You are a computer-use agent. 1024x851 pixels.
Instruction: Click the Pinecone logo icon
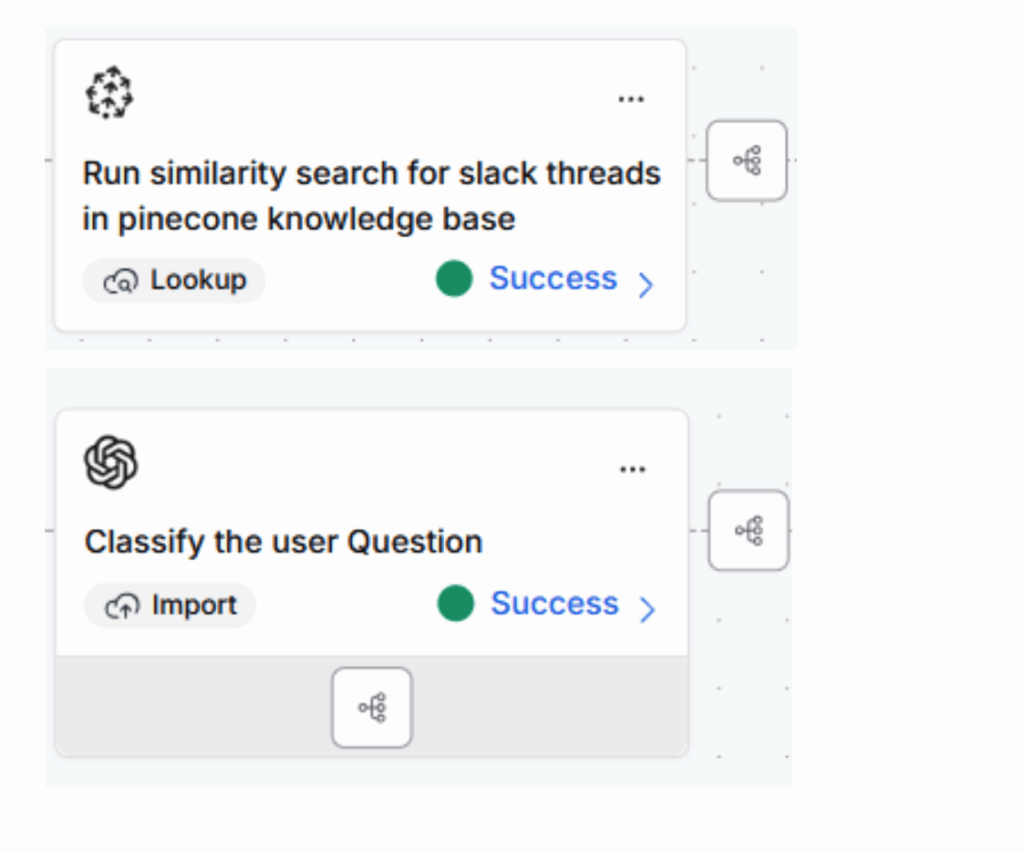tap(109, 93)
